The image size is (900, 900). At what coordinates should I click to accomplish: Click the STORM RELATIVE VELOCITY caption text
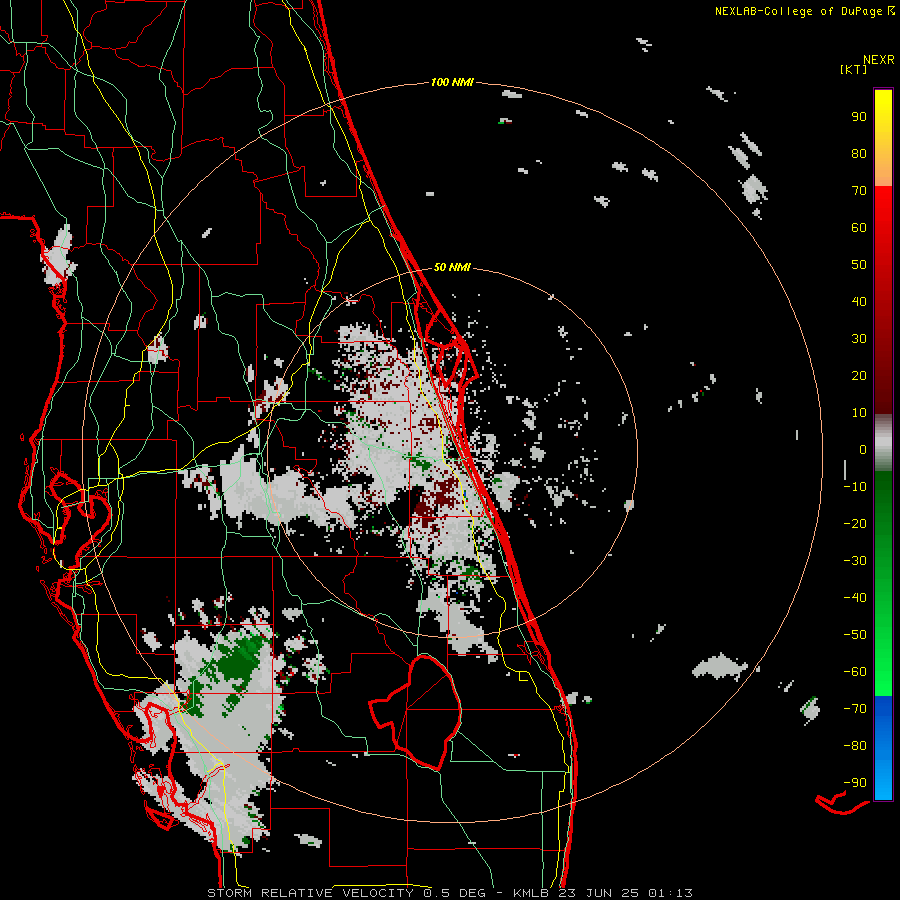[x=310, y=893]
